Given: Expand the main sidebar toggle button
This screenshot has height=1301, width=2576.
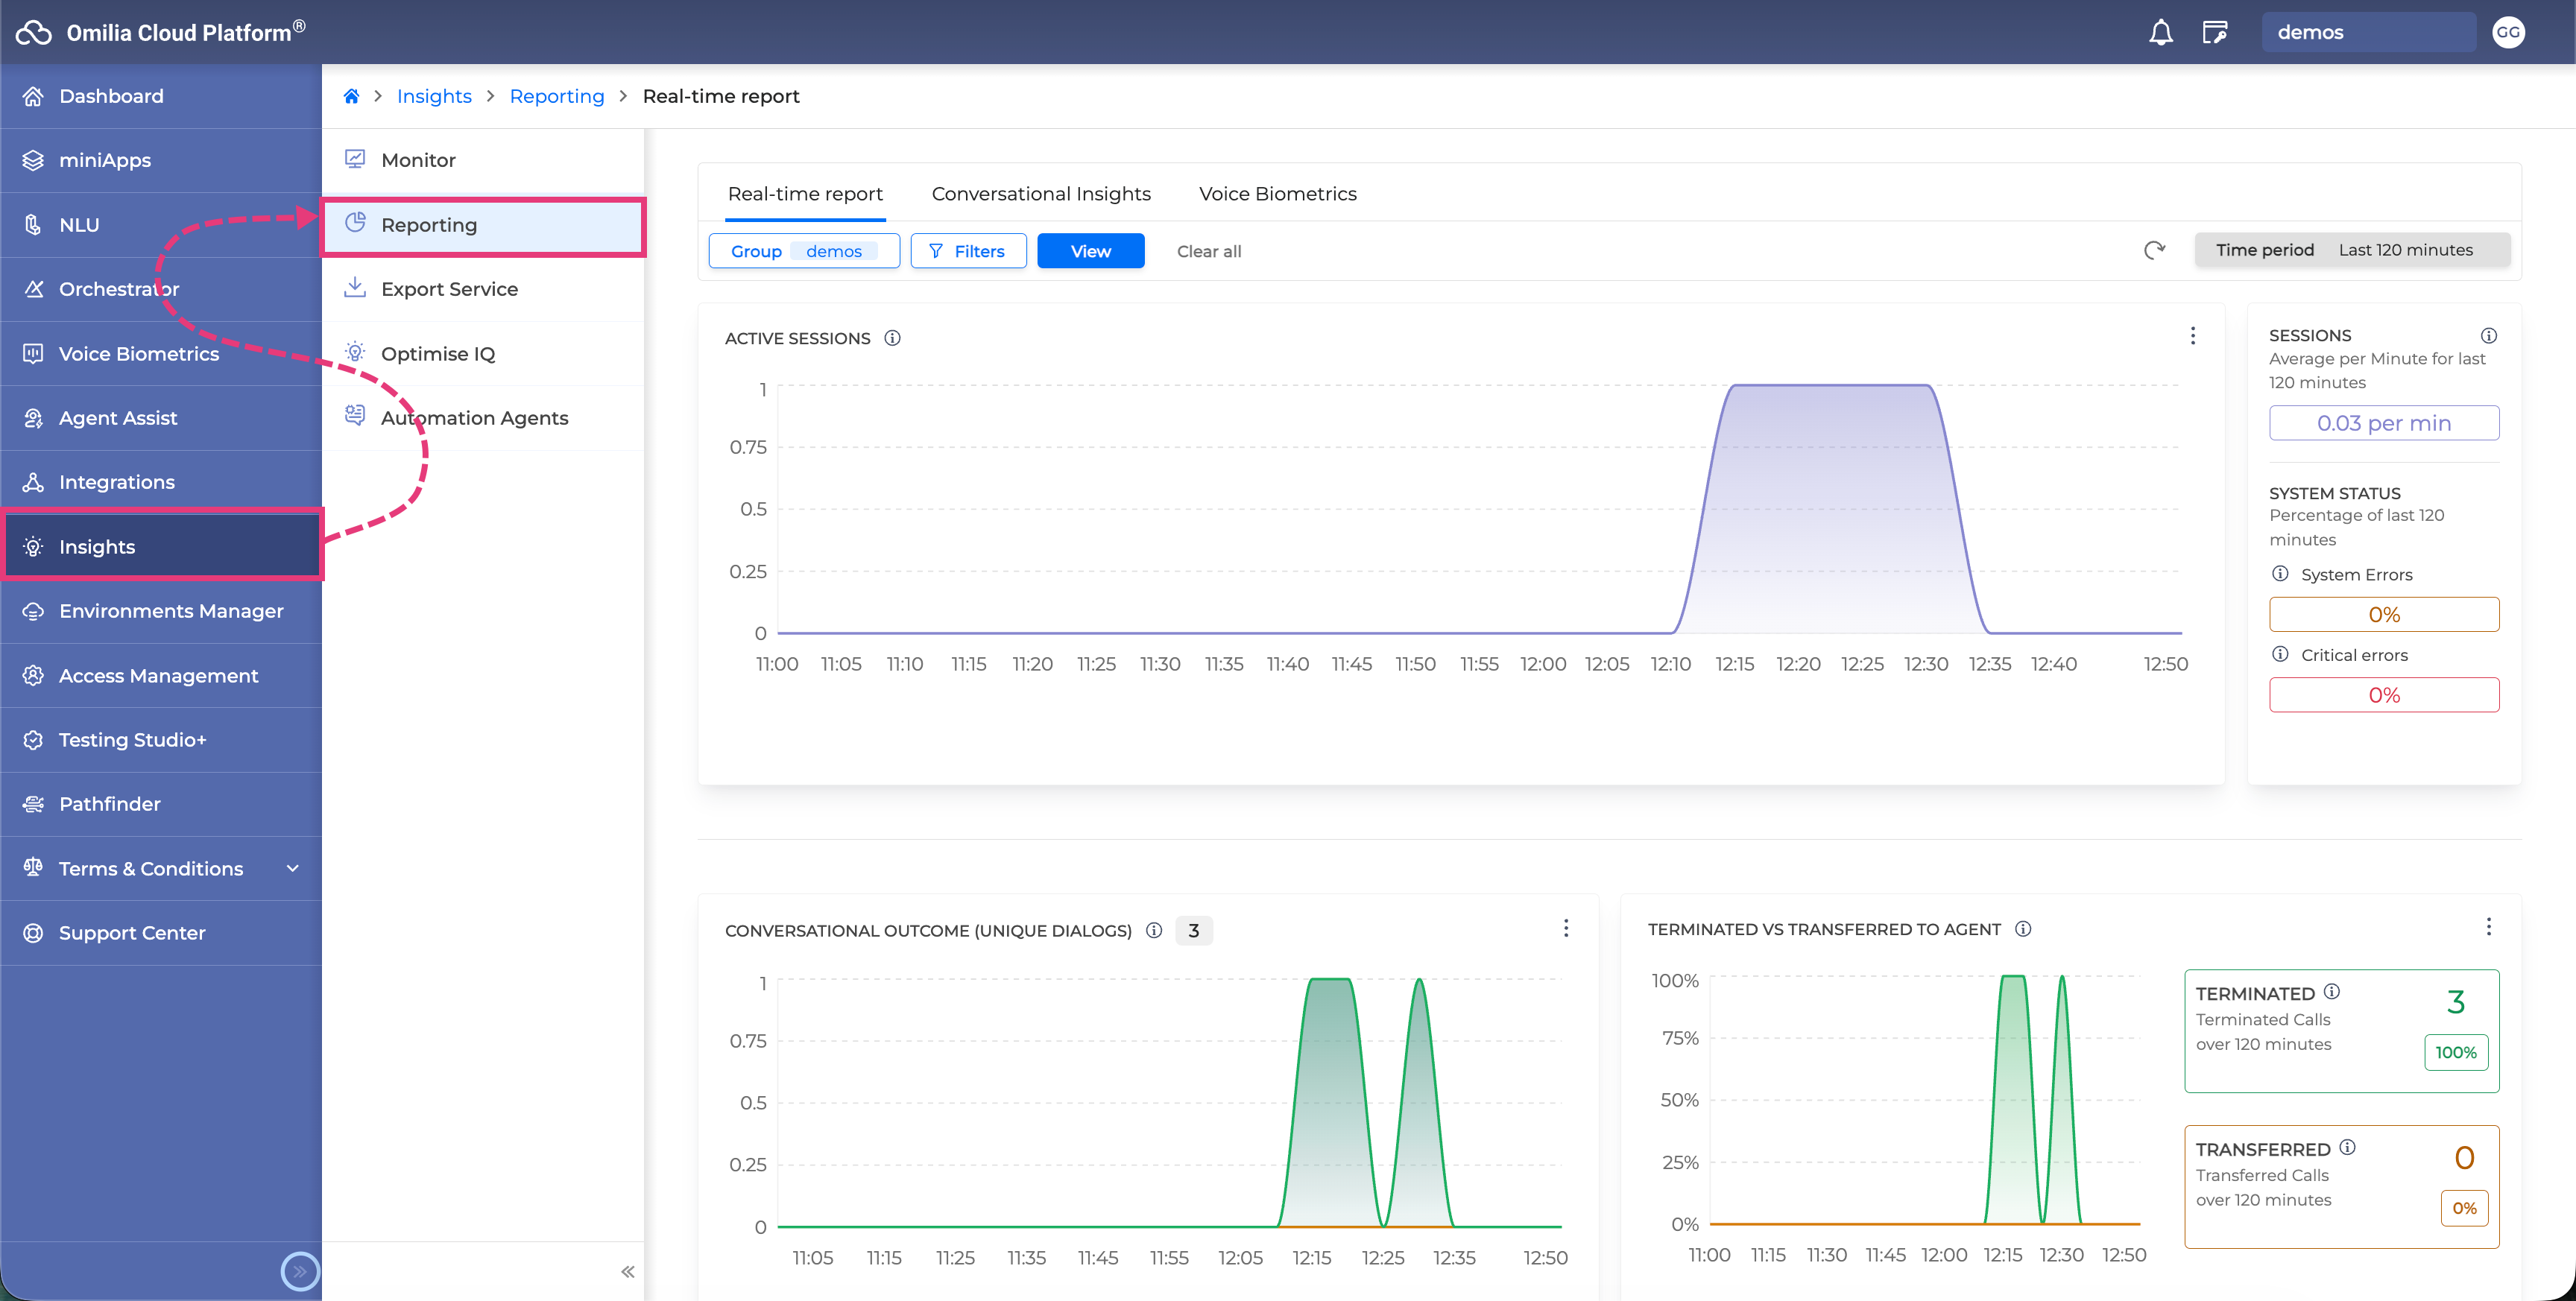Looking at the screenshot, I should (x=299, y=1272).
